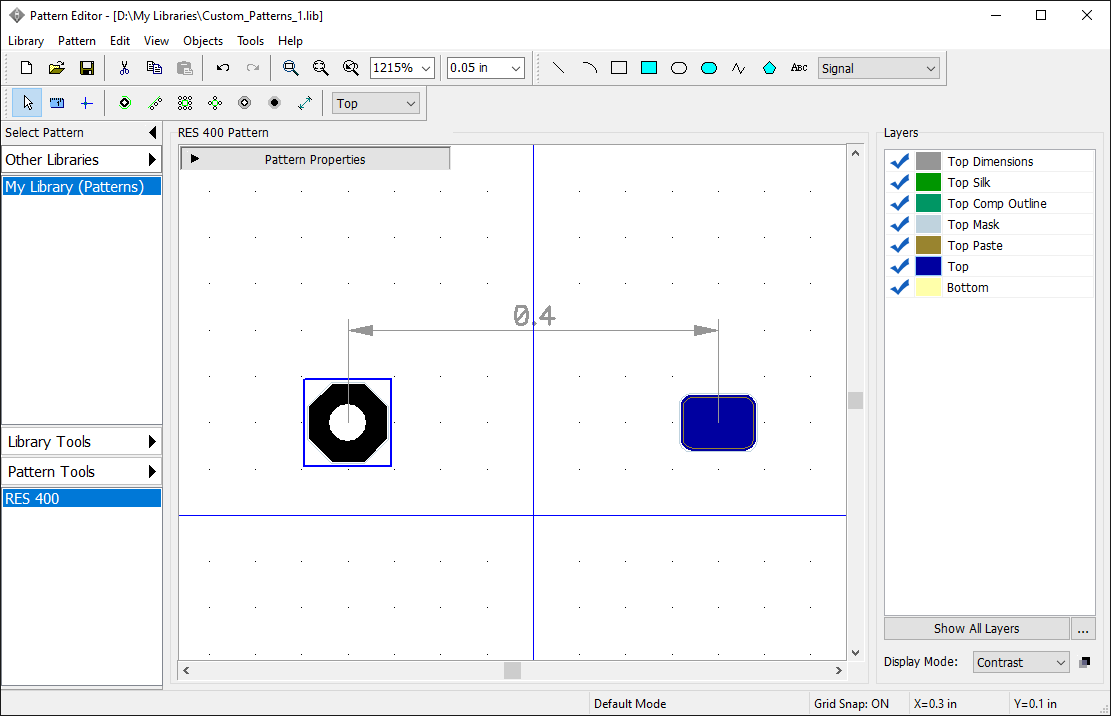1111x716 pixels.
Task: Open a library file with the folder icon
Action: click(57, 68)
